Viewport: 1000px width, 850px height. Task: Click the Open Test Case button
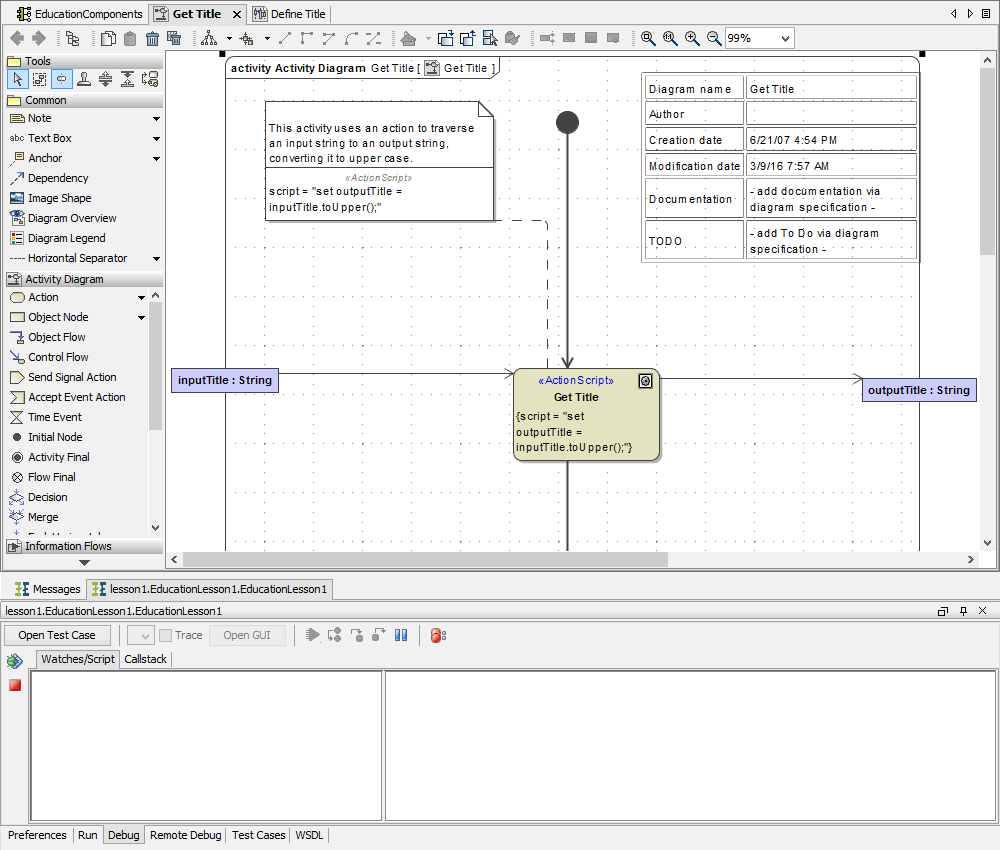(x=56, y=635)
